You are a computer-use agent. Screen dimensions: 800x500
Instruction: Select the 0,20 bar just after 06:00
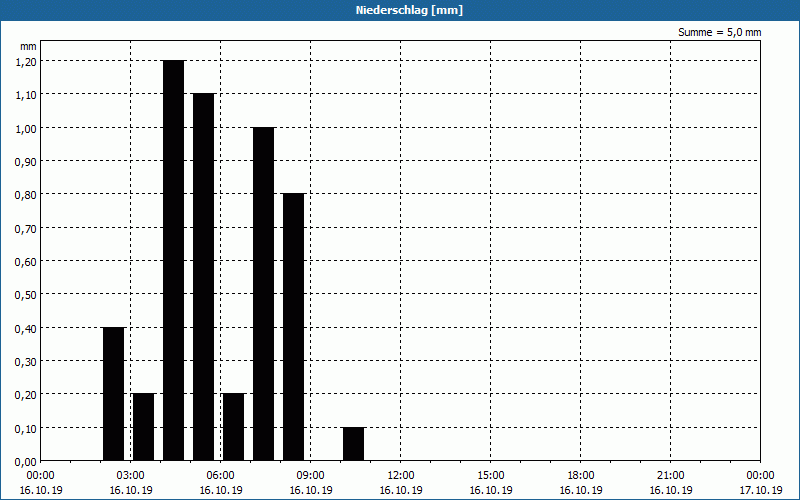233,426
